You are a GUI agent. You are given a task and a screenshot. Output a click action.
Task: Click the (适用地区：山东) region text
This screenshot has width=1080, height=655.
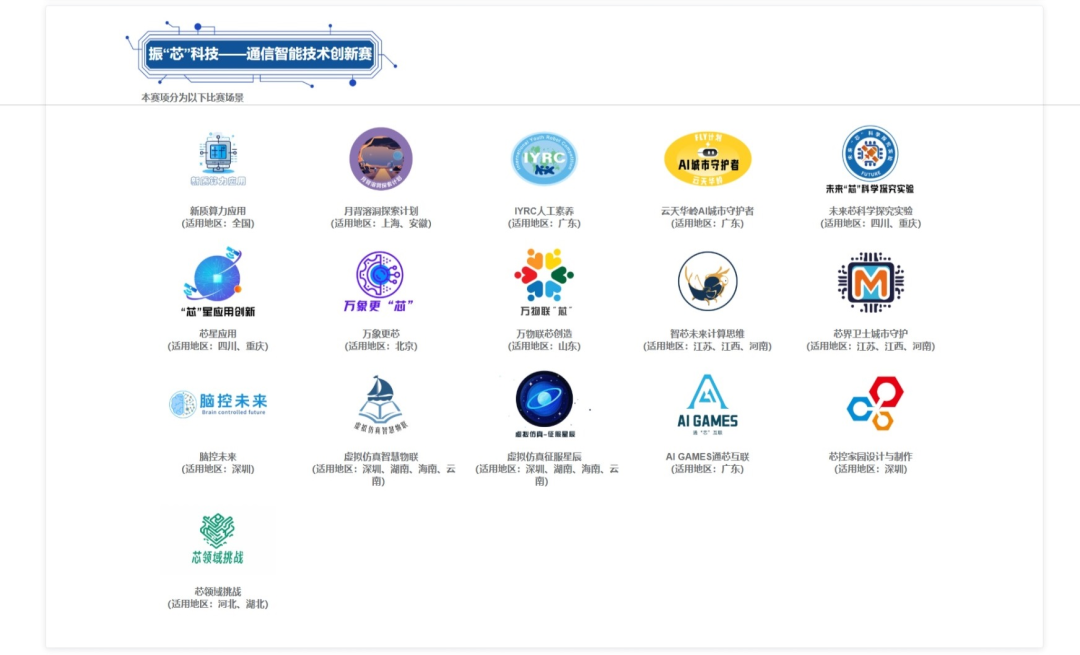pos(544,346)
